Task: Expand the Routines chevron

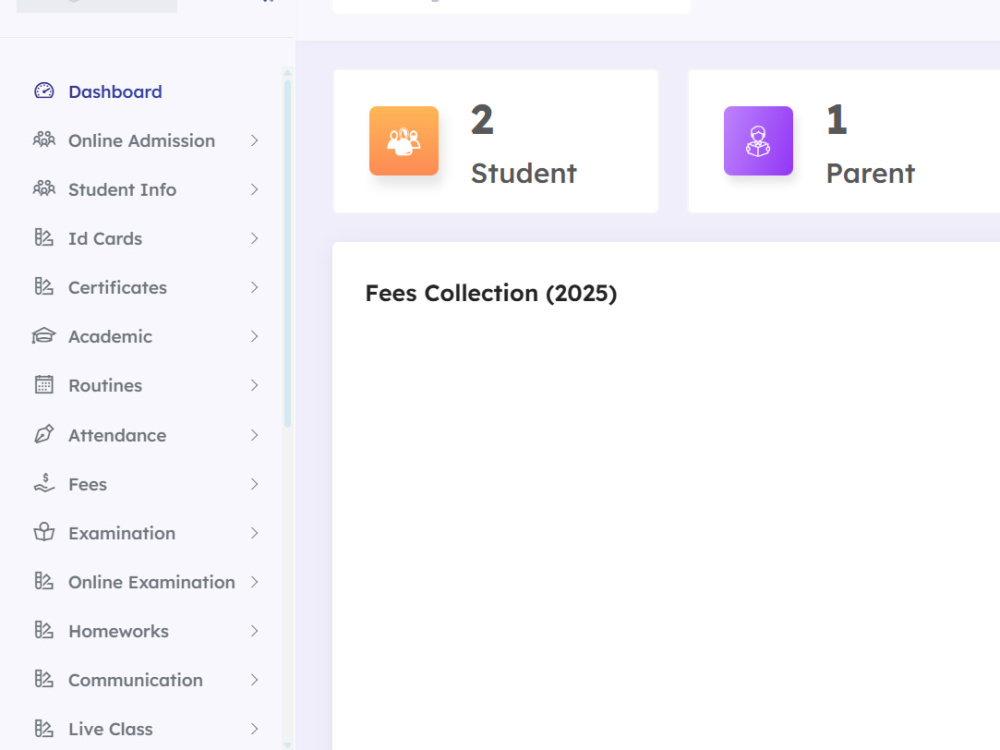Action: click(x=254, y=385)
